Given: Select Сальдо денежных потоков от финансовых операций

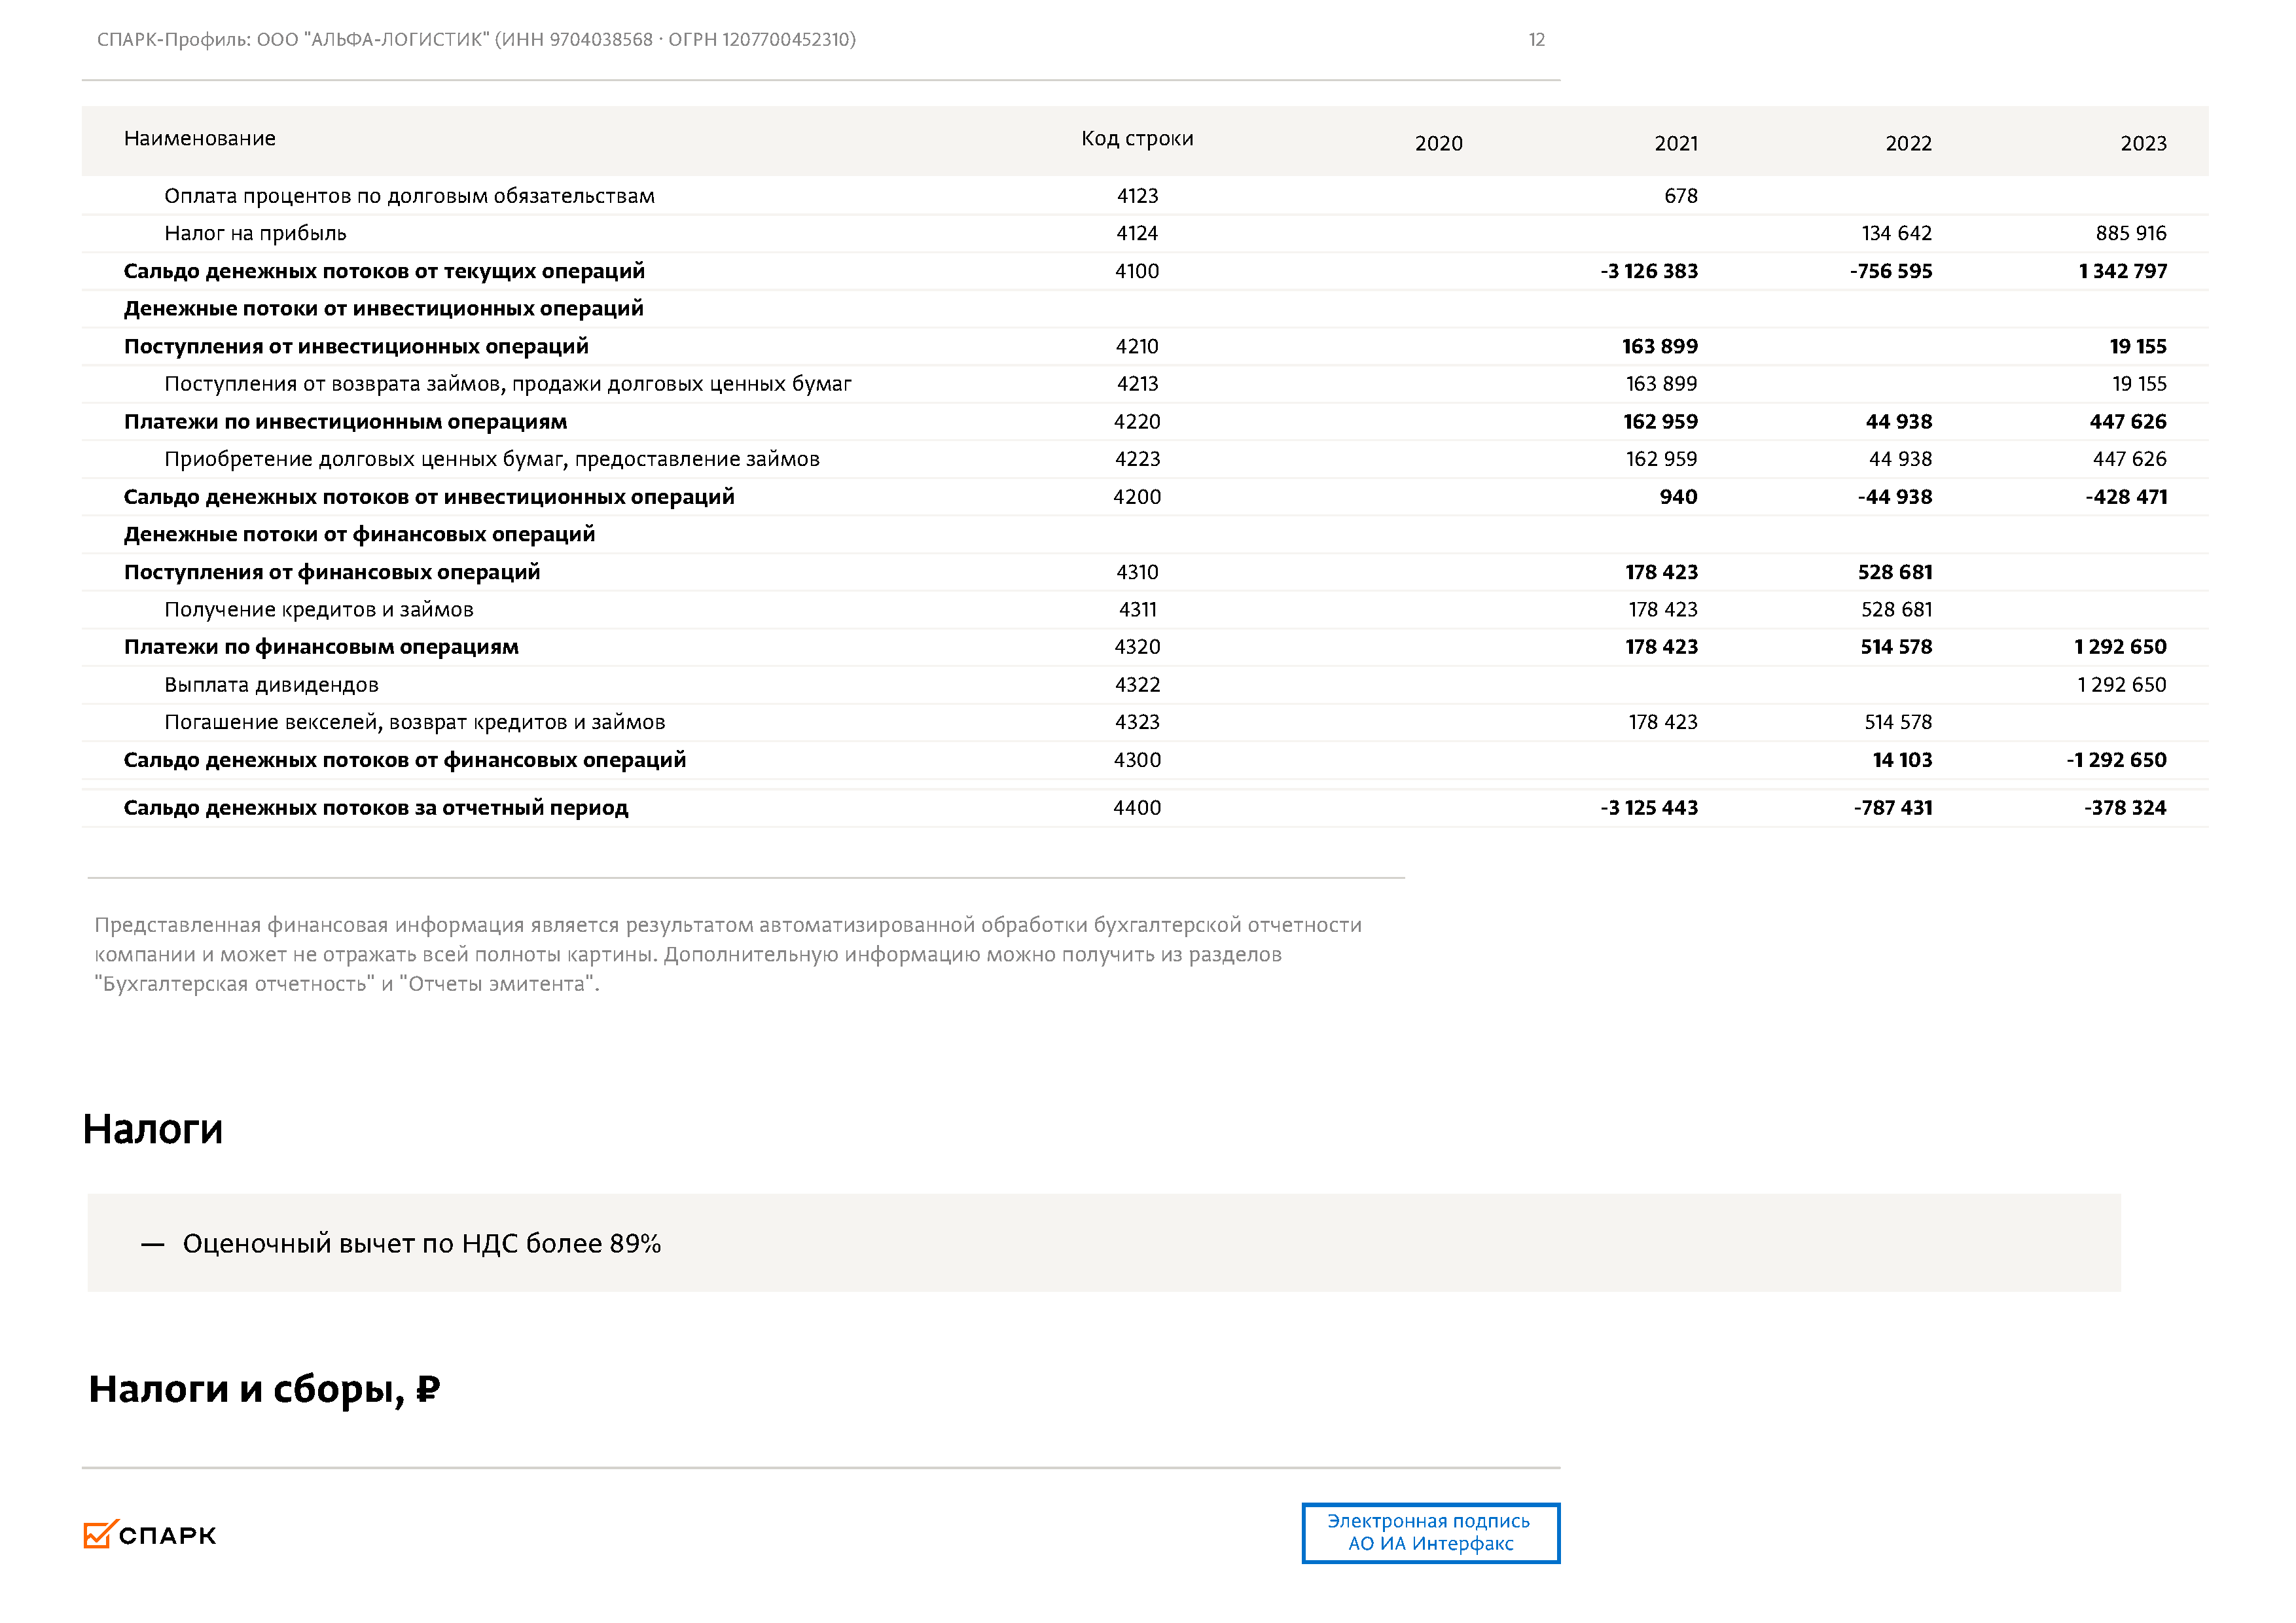Looking at the screenshot, I should [404, 760].
